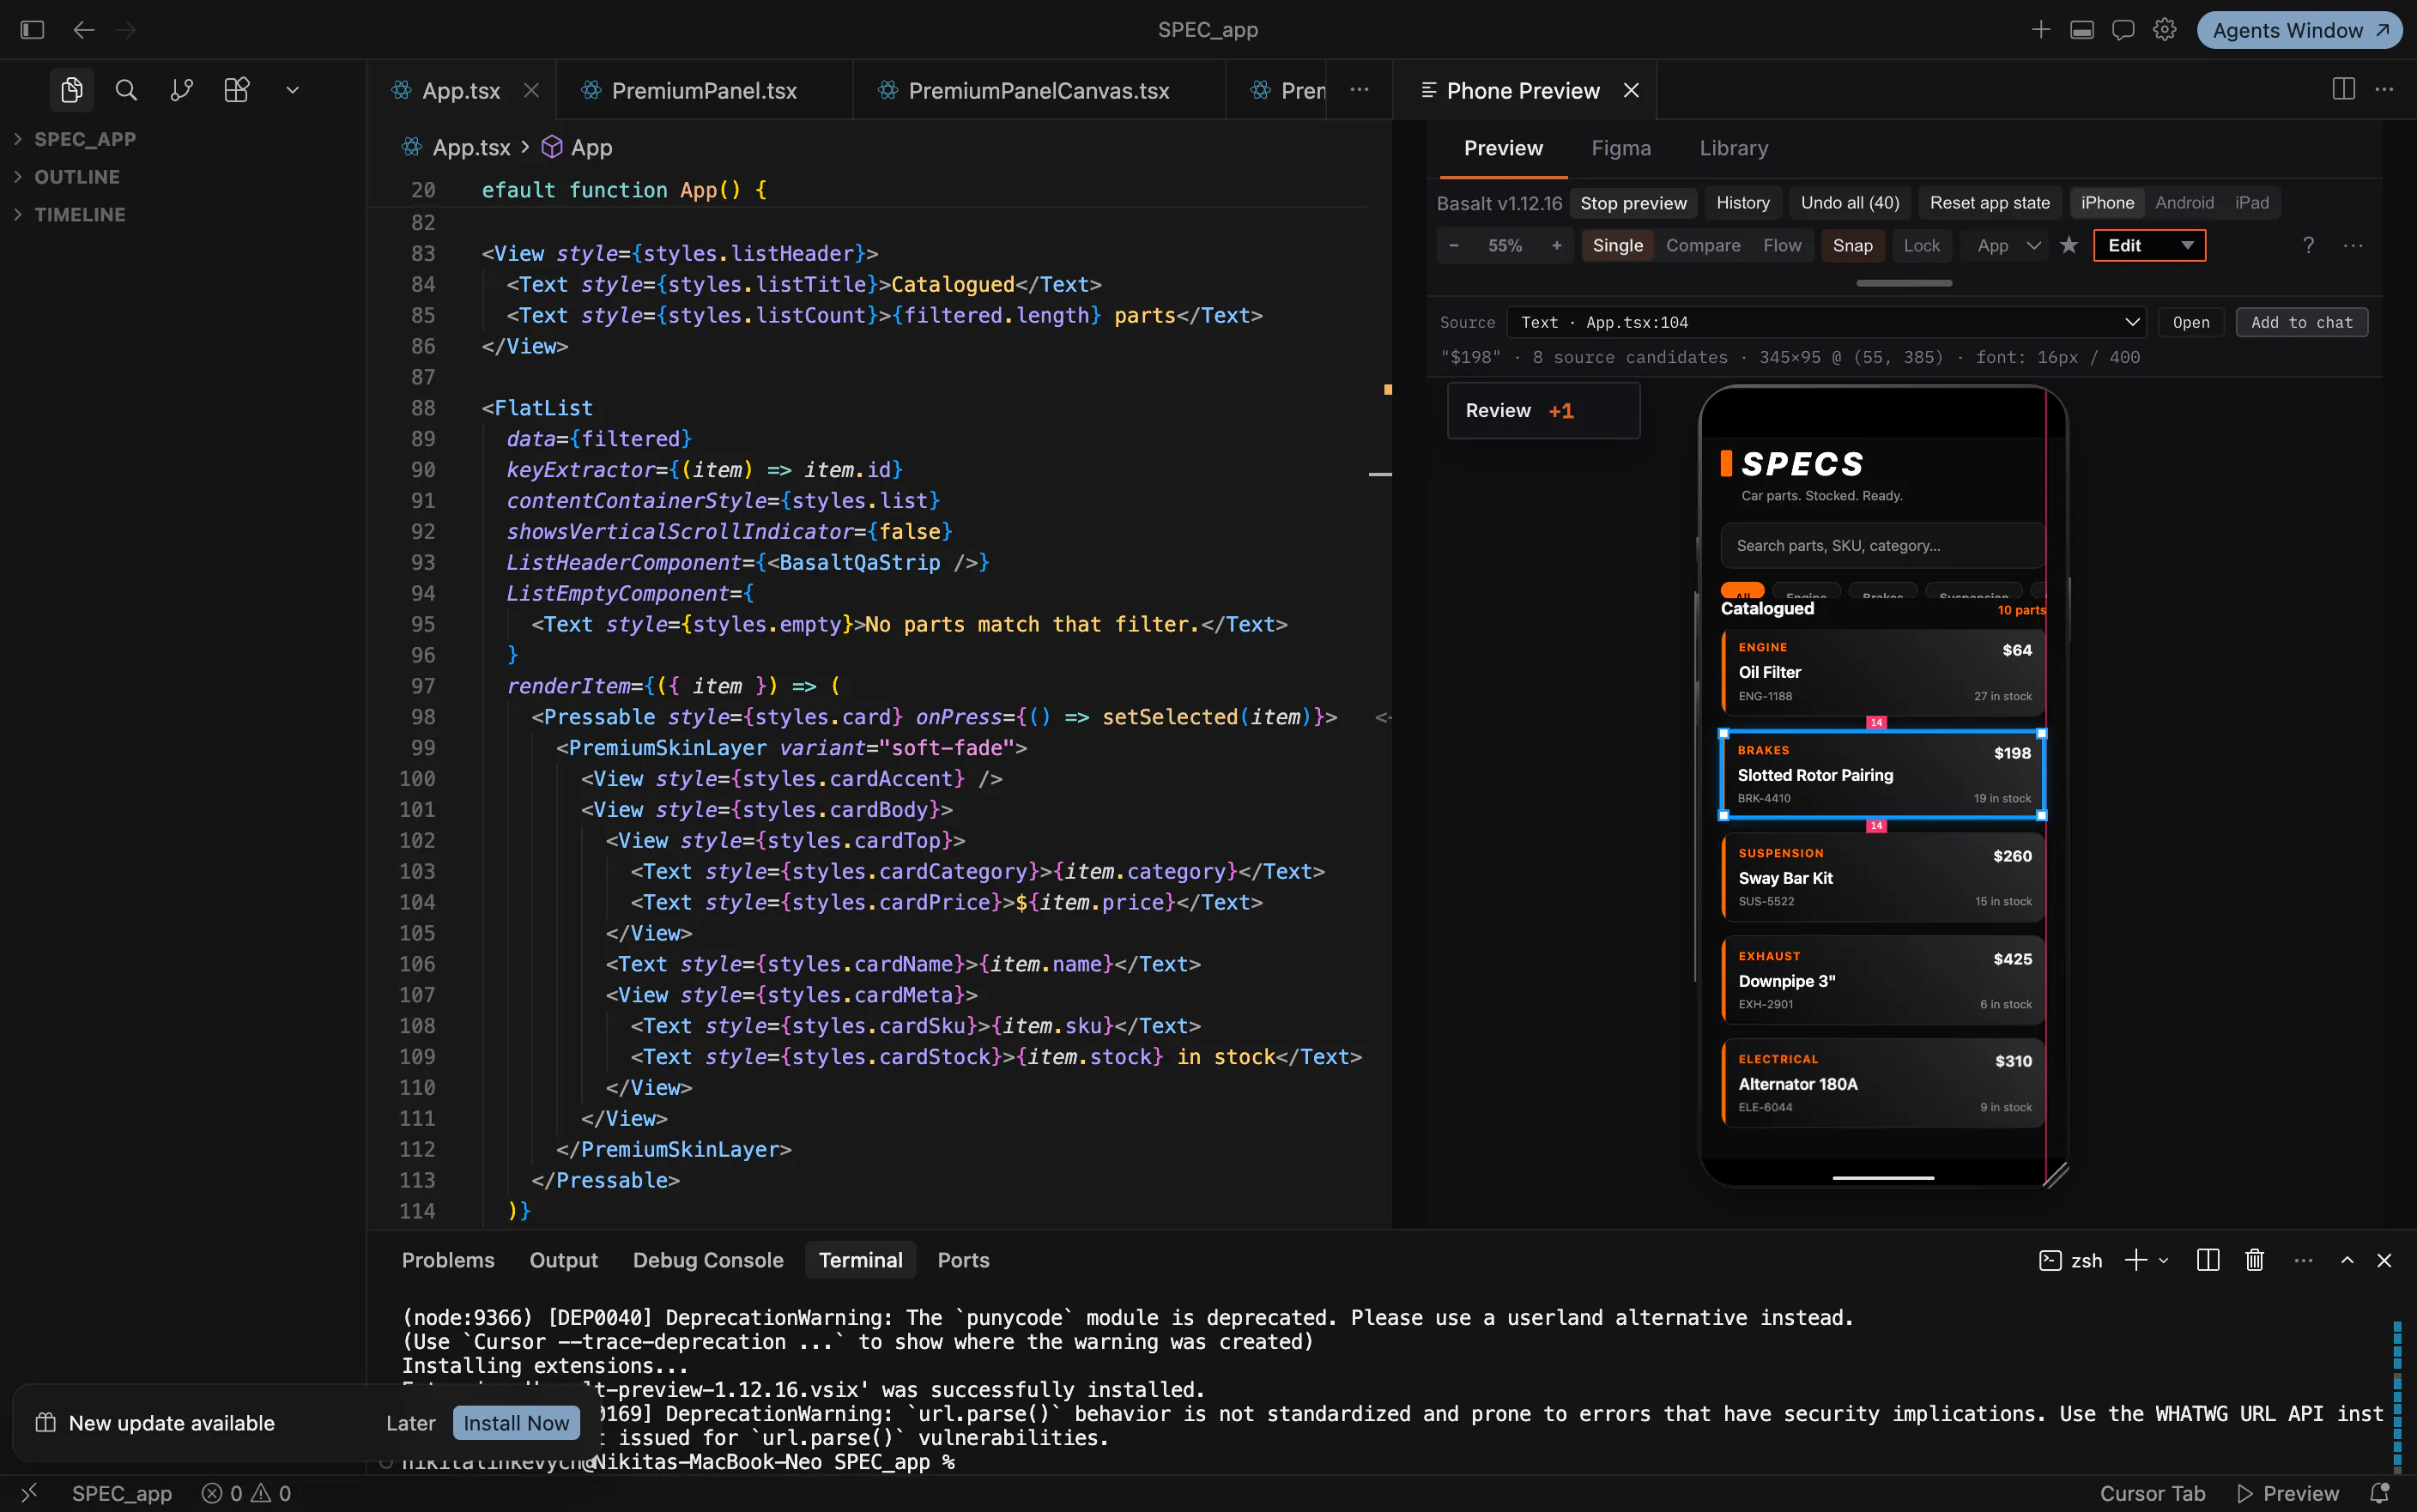
Task: Switch to the PremiumPanel.tsx tab
Action: pos(704,90)
